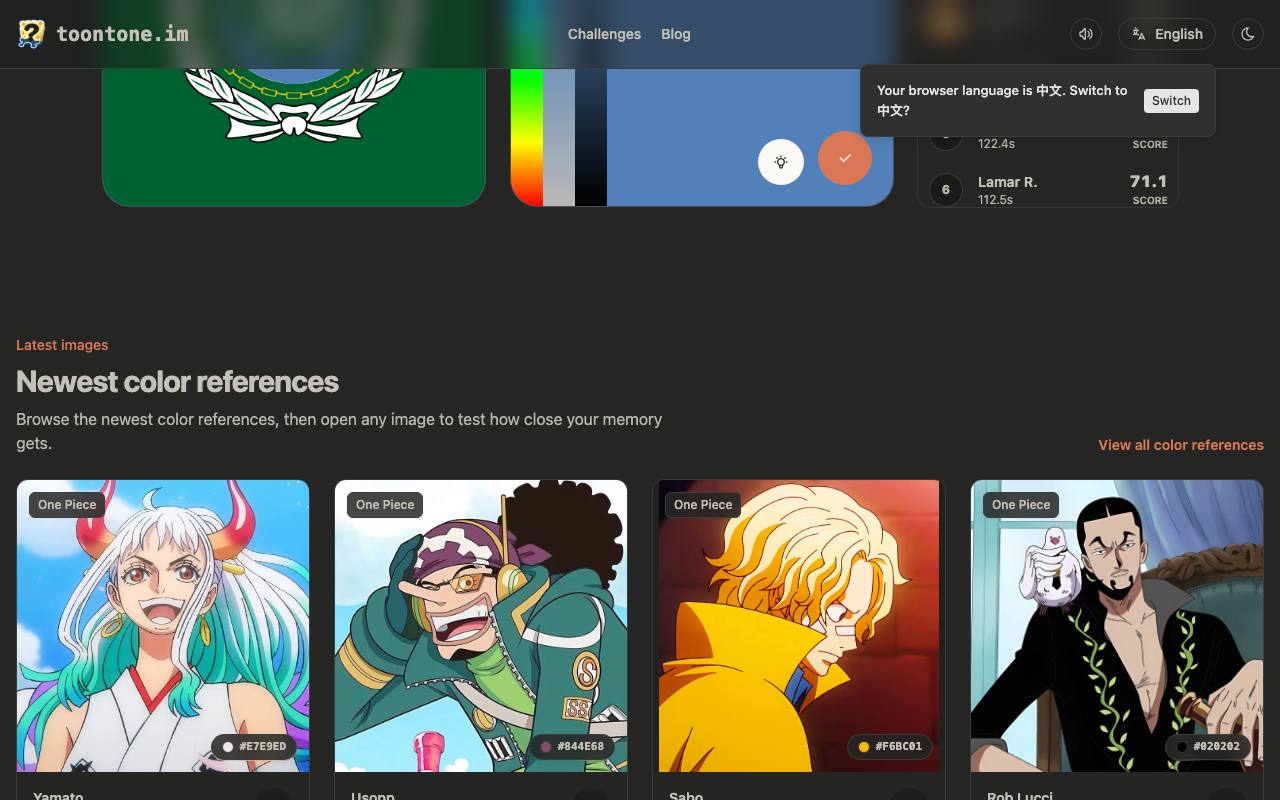Click the 71.1 score value

1148,181
